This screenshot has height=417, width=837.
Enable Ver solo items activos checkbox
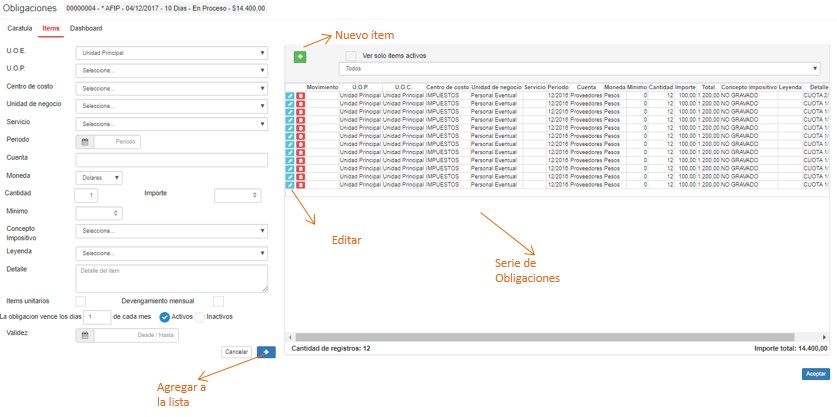click(x=350, y=56)
